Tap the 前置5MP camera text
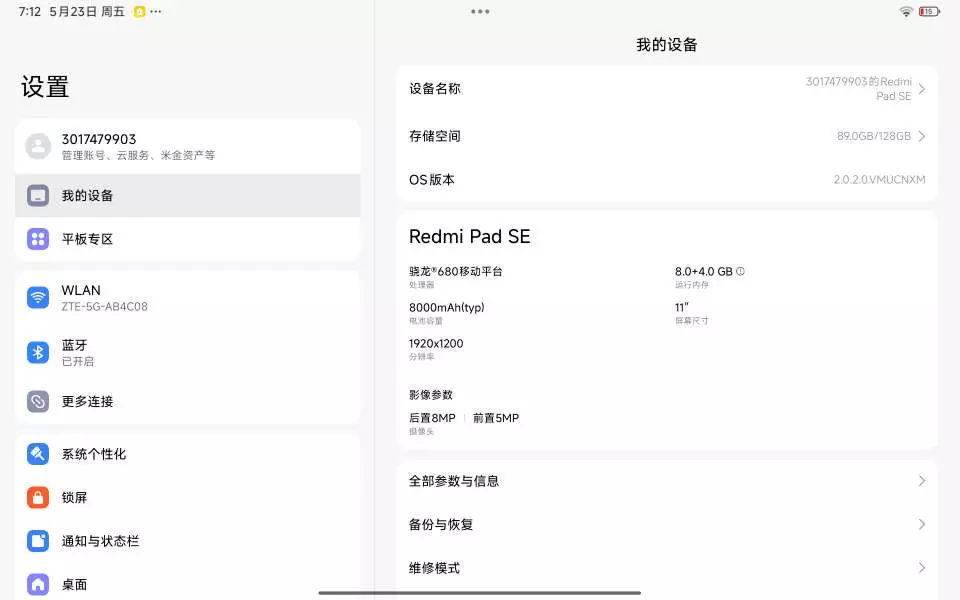This screenshot has height=600, width=960. click(496, 418)
